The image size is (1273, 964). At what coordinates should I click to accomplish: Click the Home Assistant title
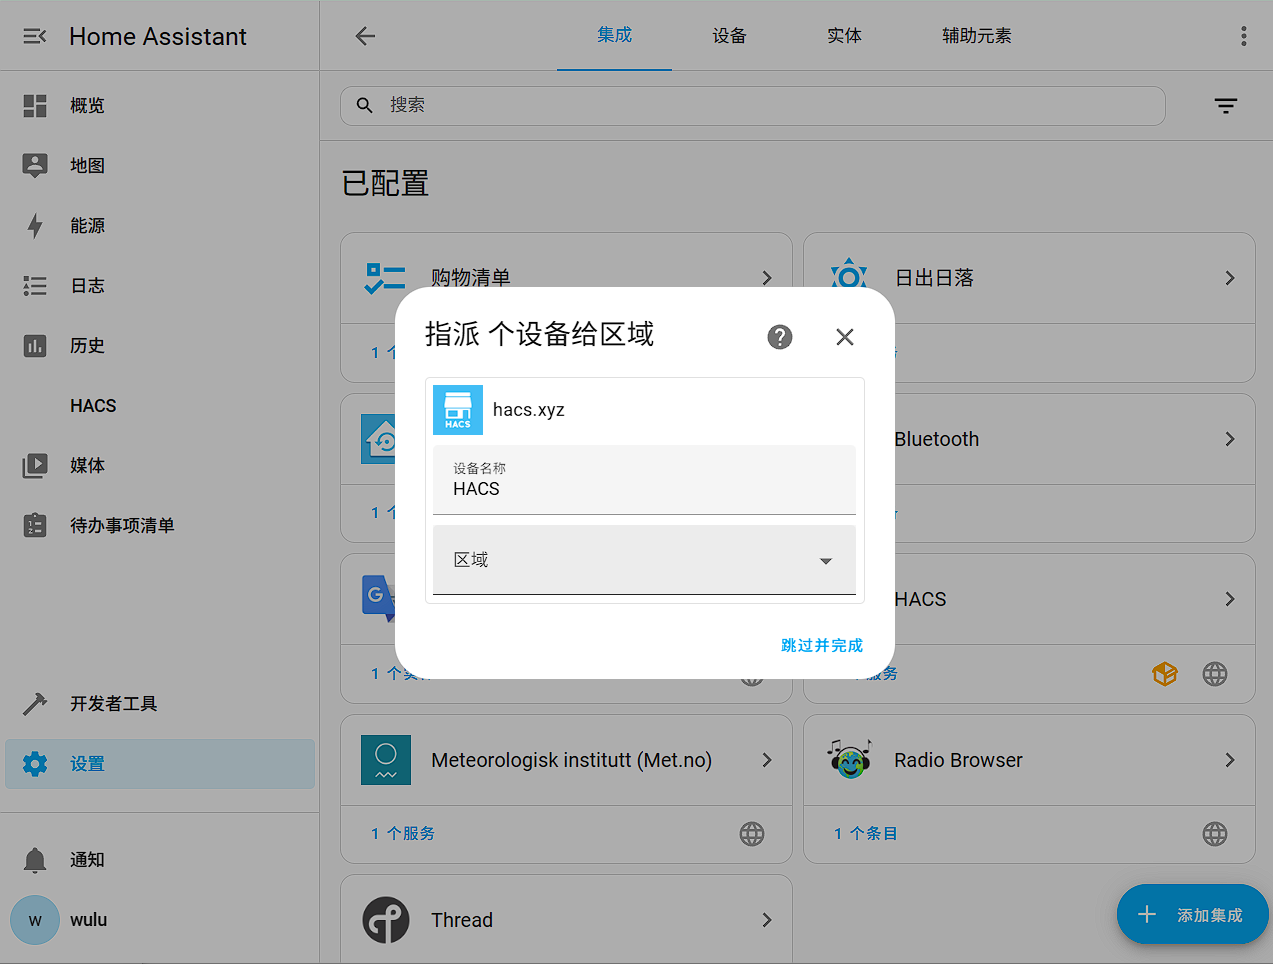(x=158, y=37)
